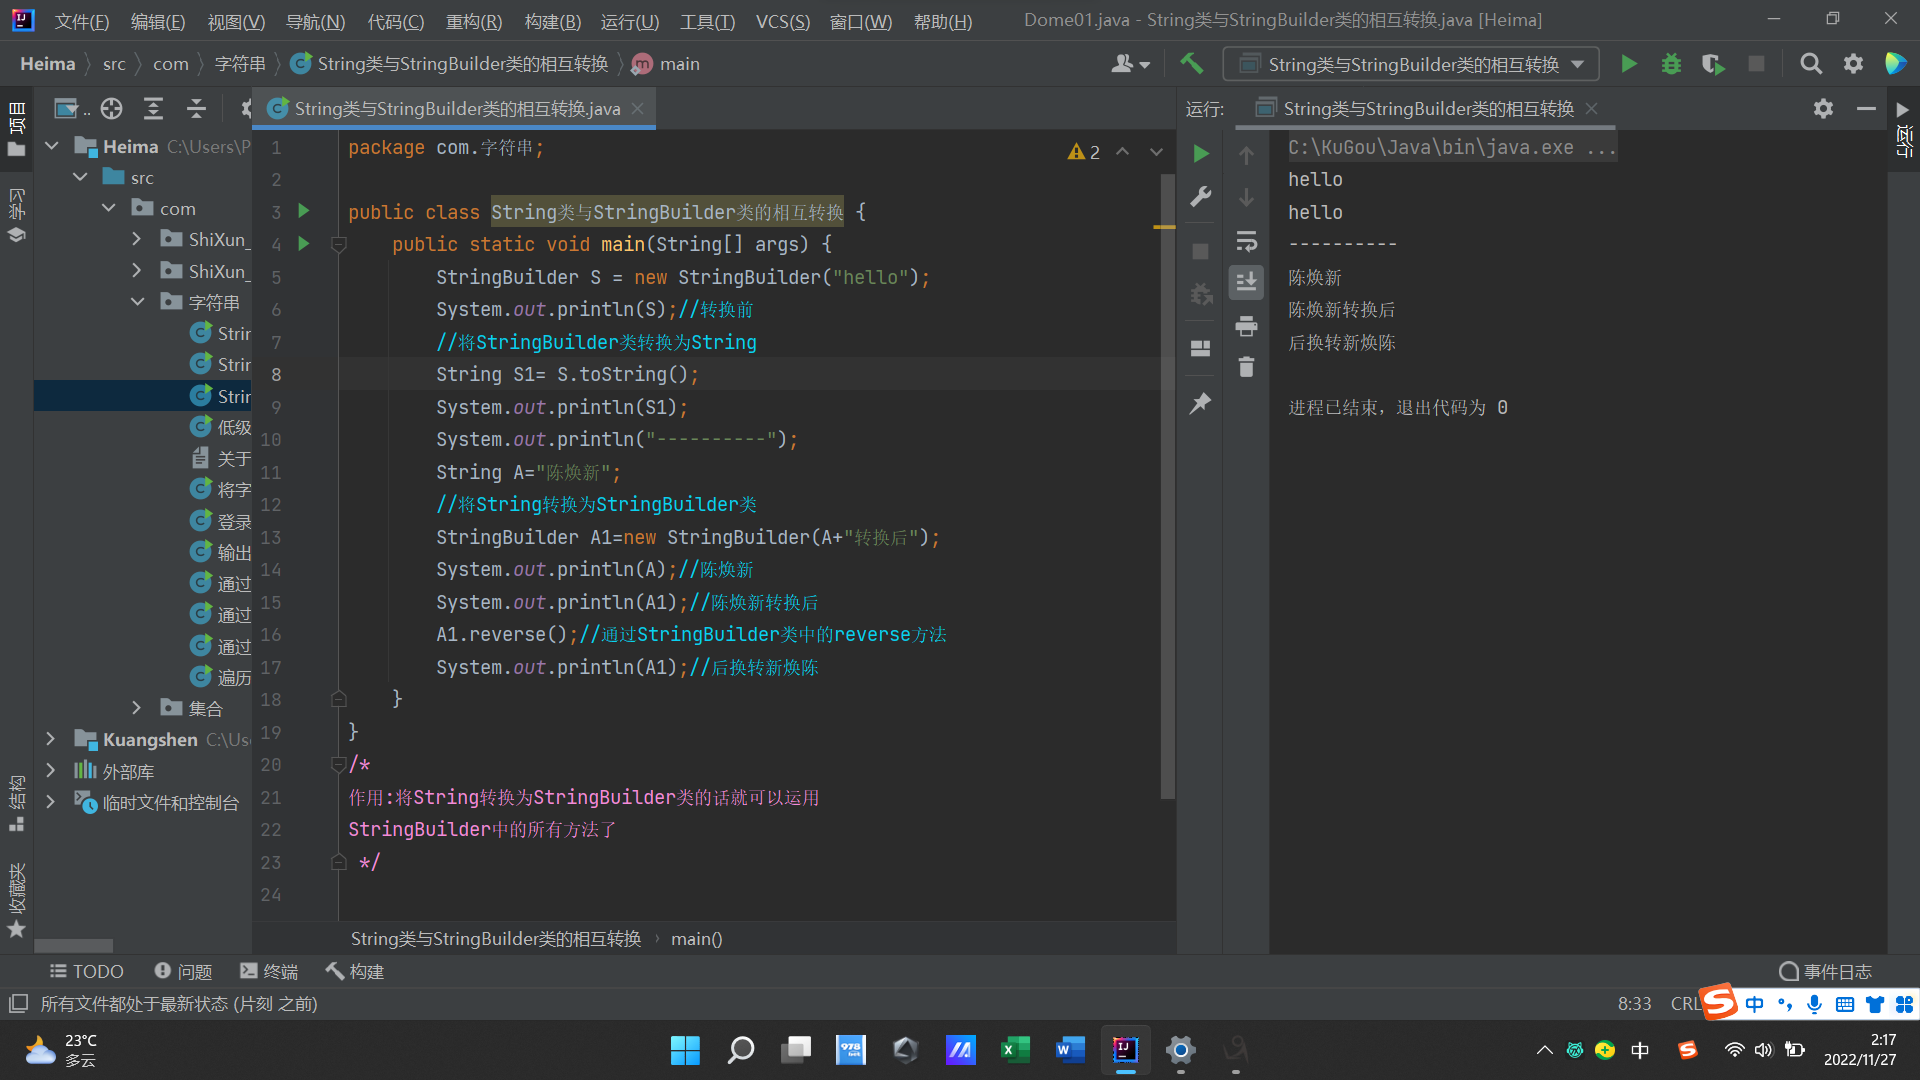The image size is (1920, 1080).
Task: Toggle scroll-to-end in the Run console
Action: (1246, 283)
